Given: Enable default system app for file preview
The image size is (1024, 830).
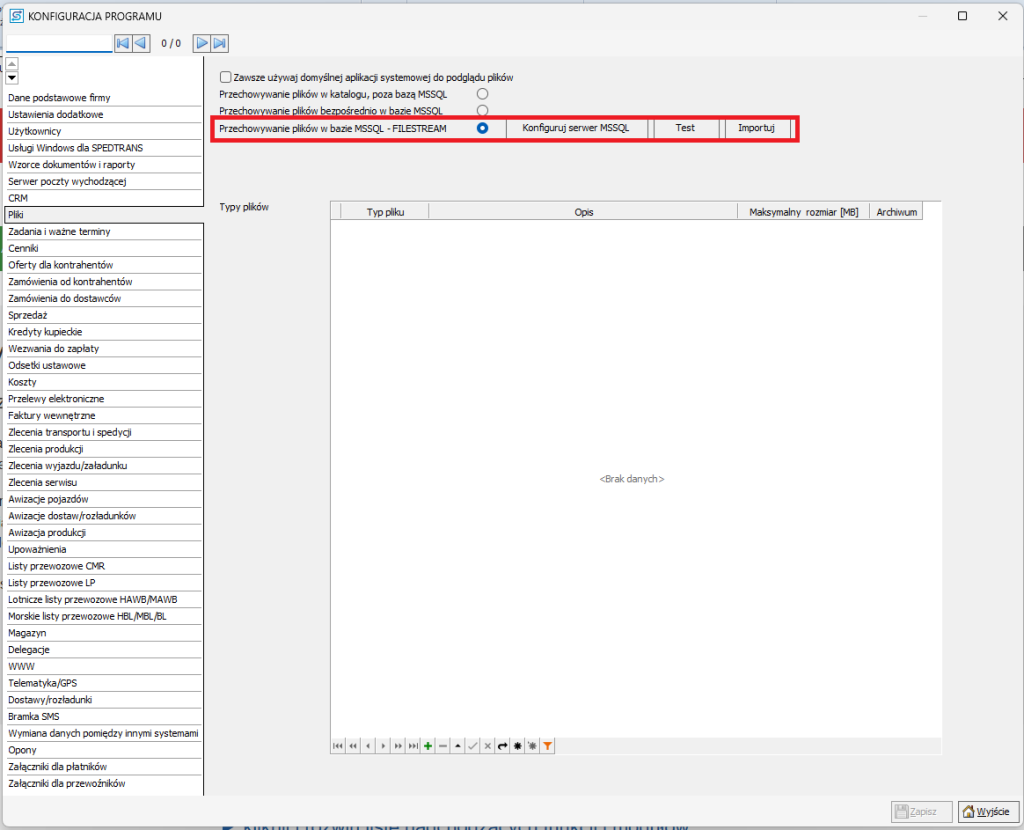Looking at the screenshot, I should tap(226, 77).
